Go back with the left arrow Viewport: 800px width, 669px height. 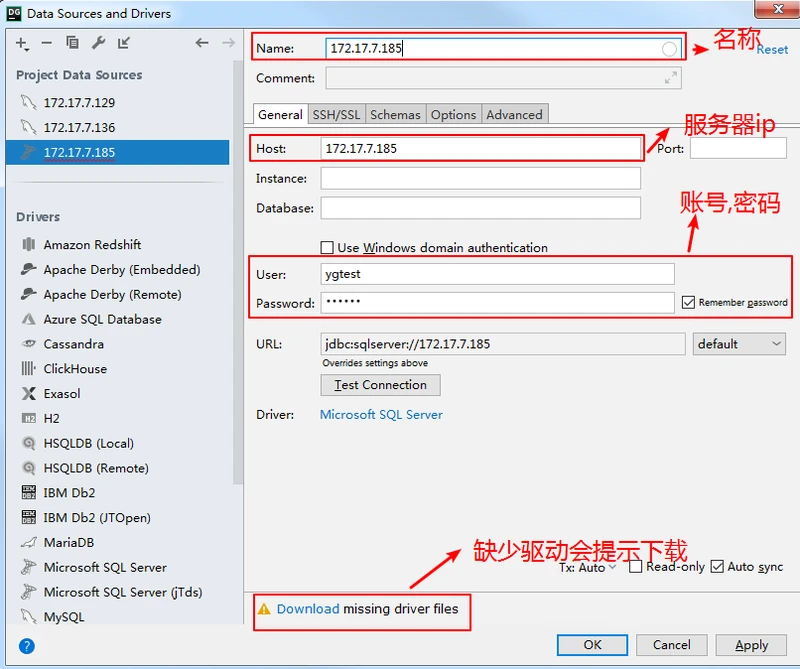tap(202, 43)
